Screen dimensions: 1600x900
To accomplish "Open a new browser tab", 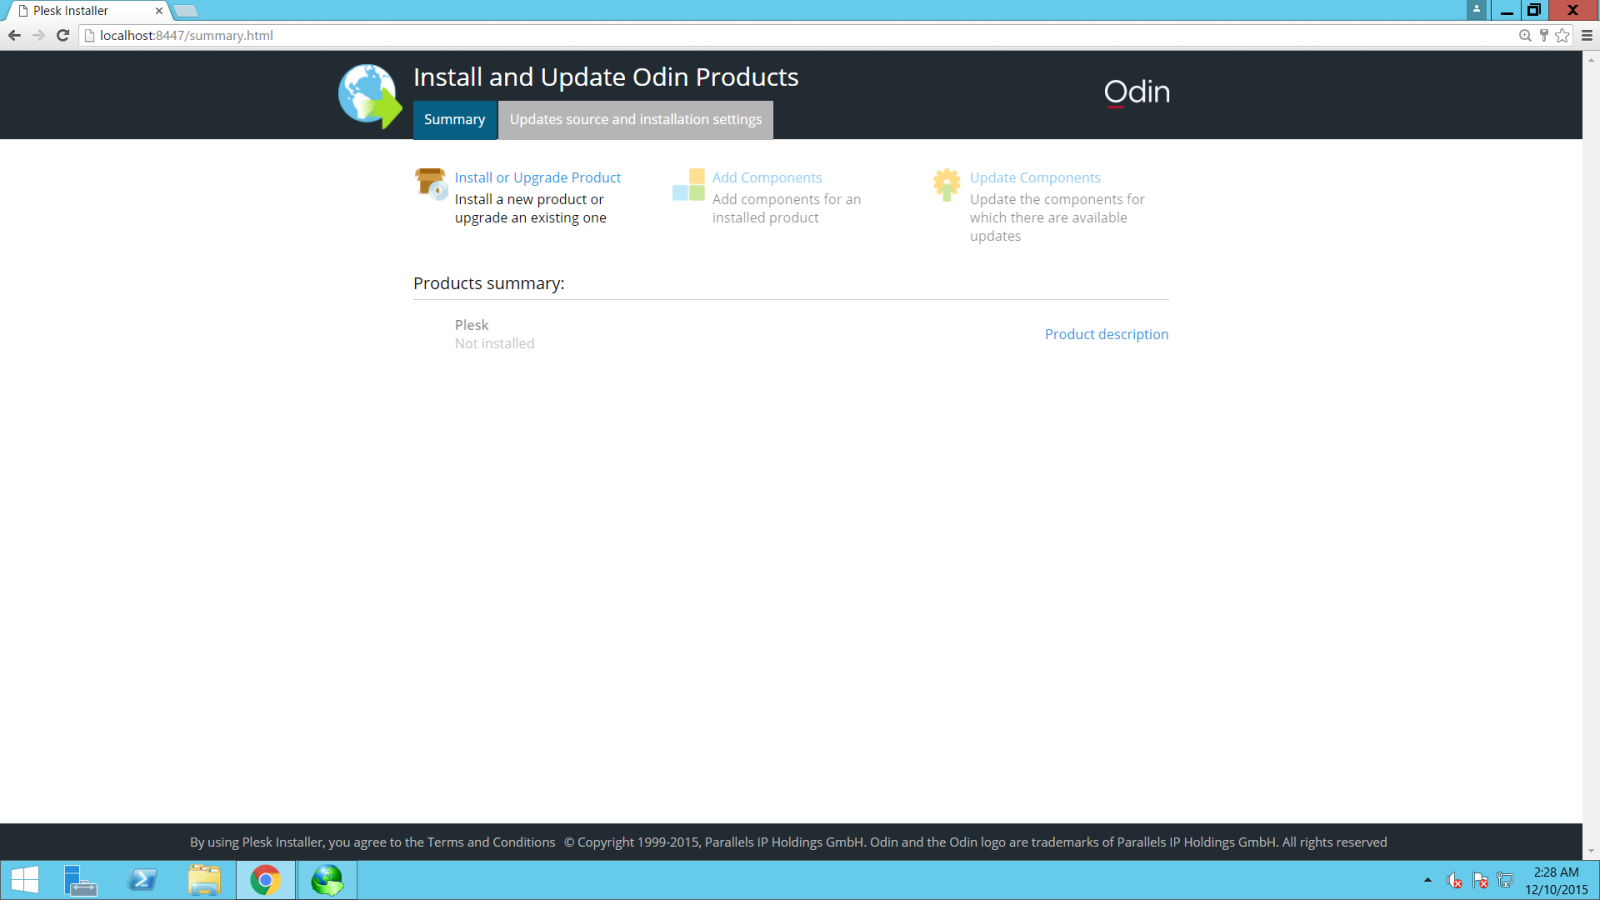I will pyautogui.click(x=186, y=11).
